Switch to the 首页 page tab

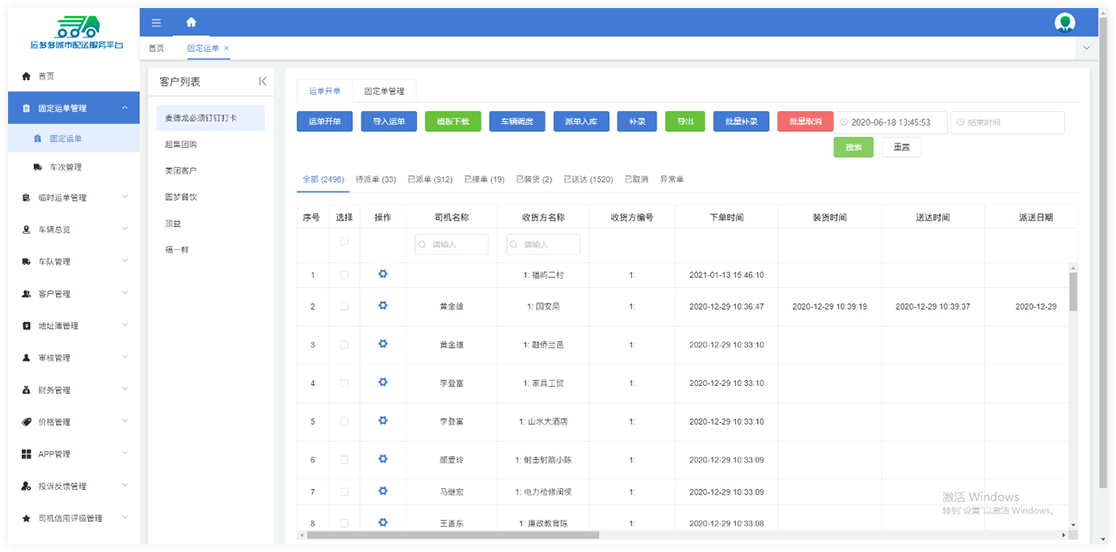click(x=156, y=48)
